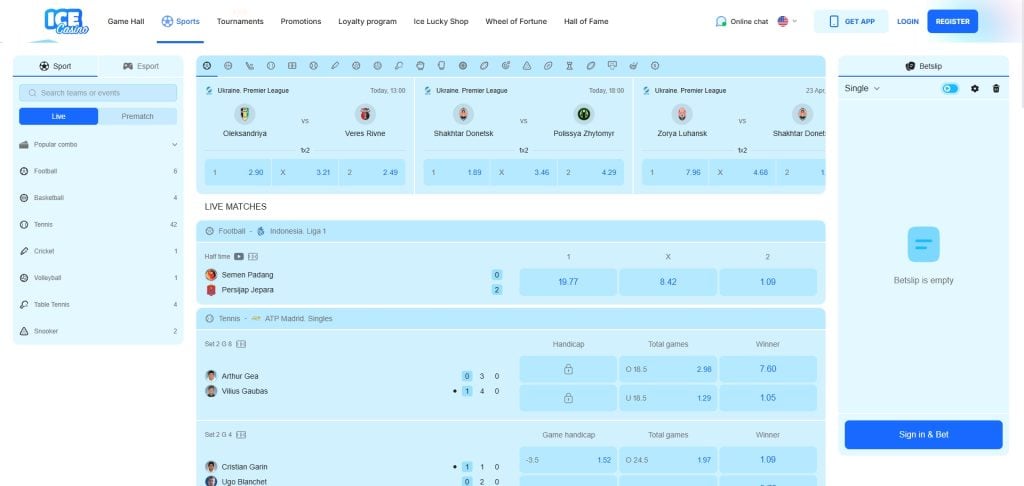Image resolution: width=1024 pixels, height=486 pixels.
Task: Open live stream icon for Semen Padang match
Action: click(x=239, y=256)
